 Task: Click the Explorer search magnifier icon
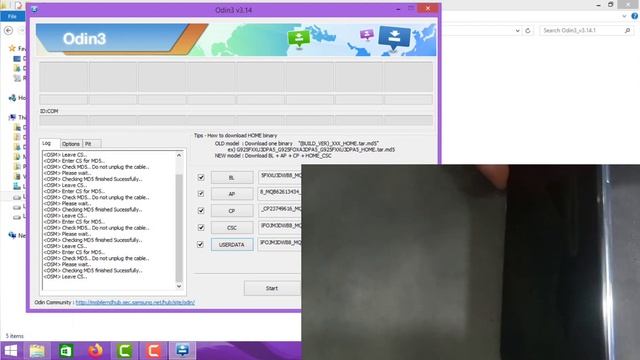(x=627, y=31)
